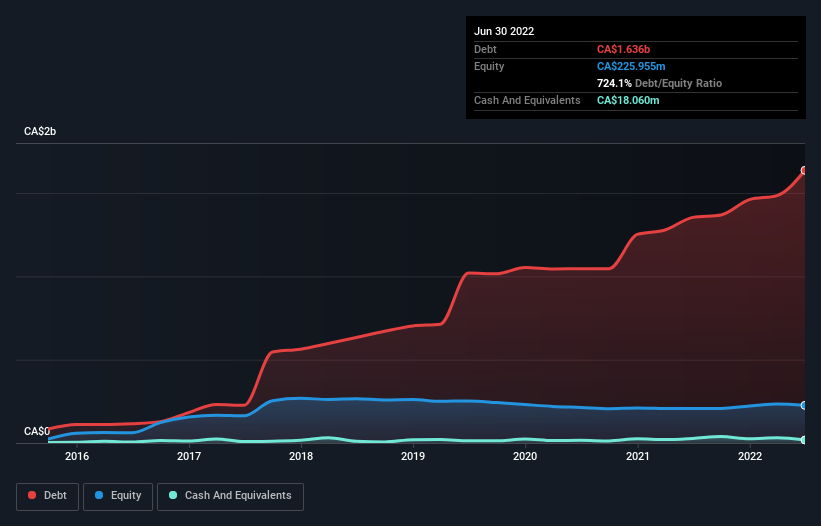This screenshot has height=526, width=821.
Task: Click the Debt row label in tooltip
Action: click(x=485, y=49)
